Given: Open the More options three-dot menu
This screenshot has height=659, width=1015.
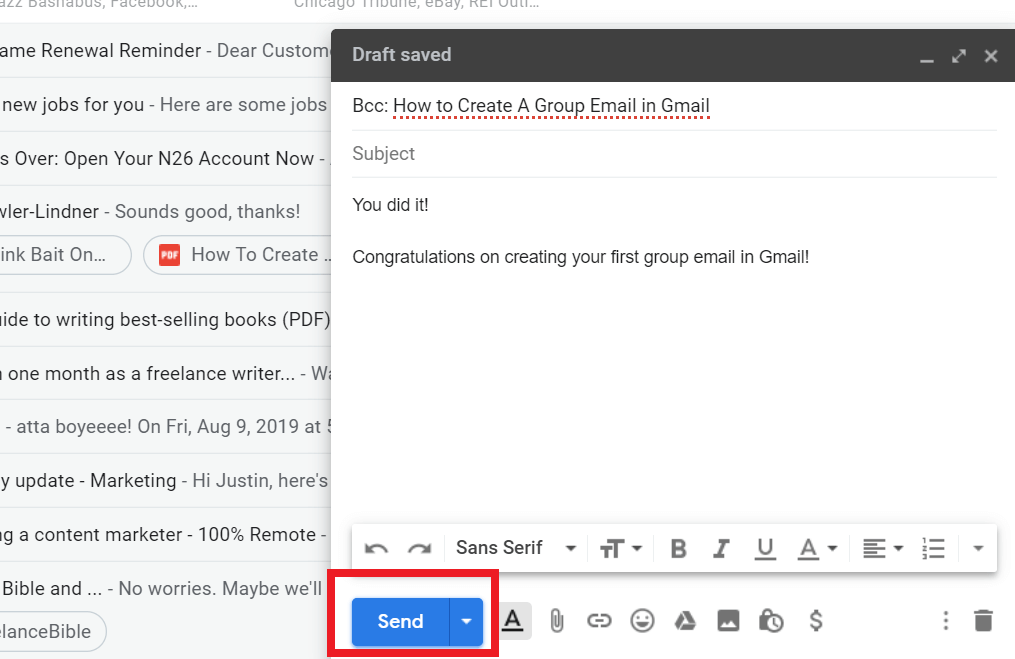Looking at the screenshot, I should (945, 621).
